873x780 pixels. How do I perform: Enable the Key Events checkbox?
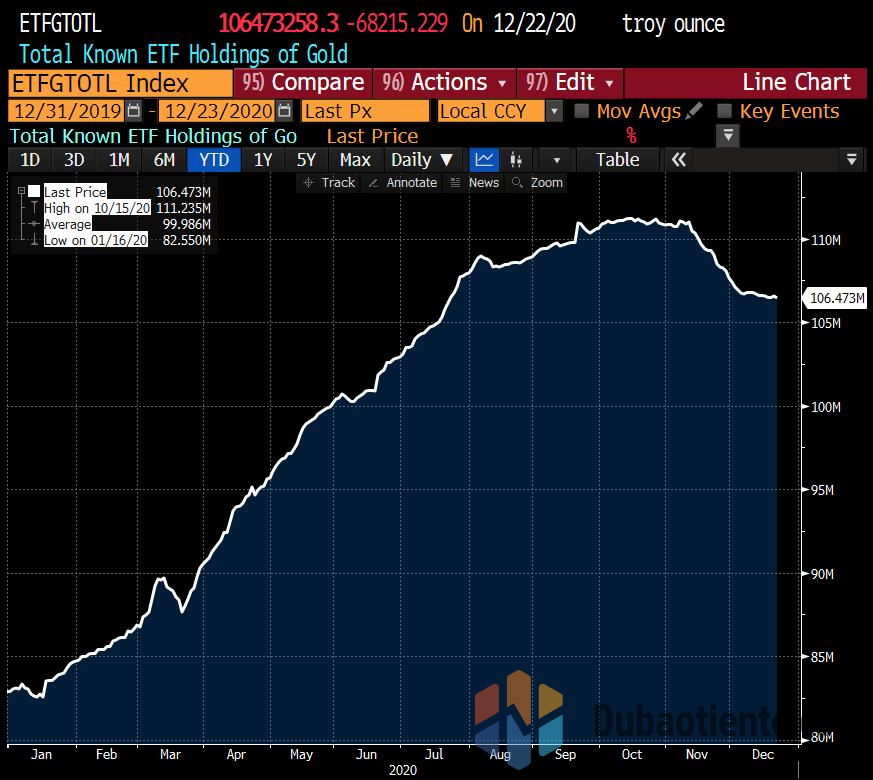(x=724, y=111)
